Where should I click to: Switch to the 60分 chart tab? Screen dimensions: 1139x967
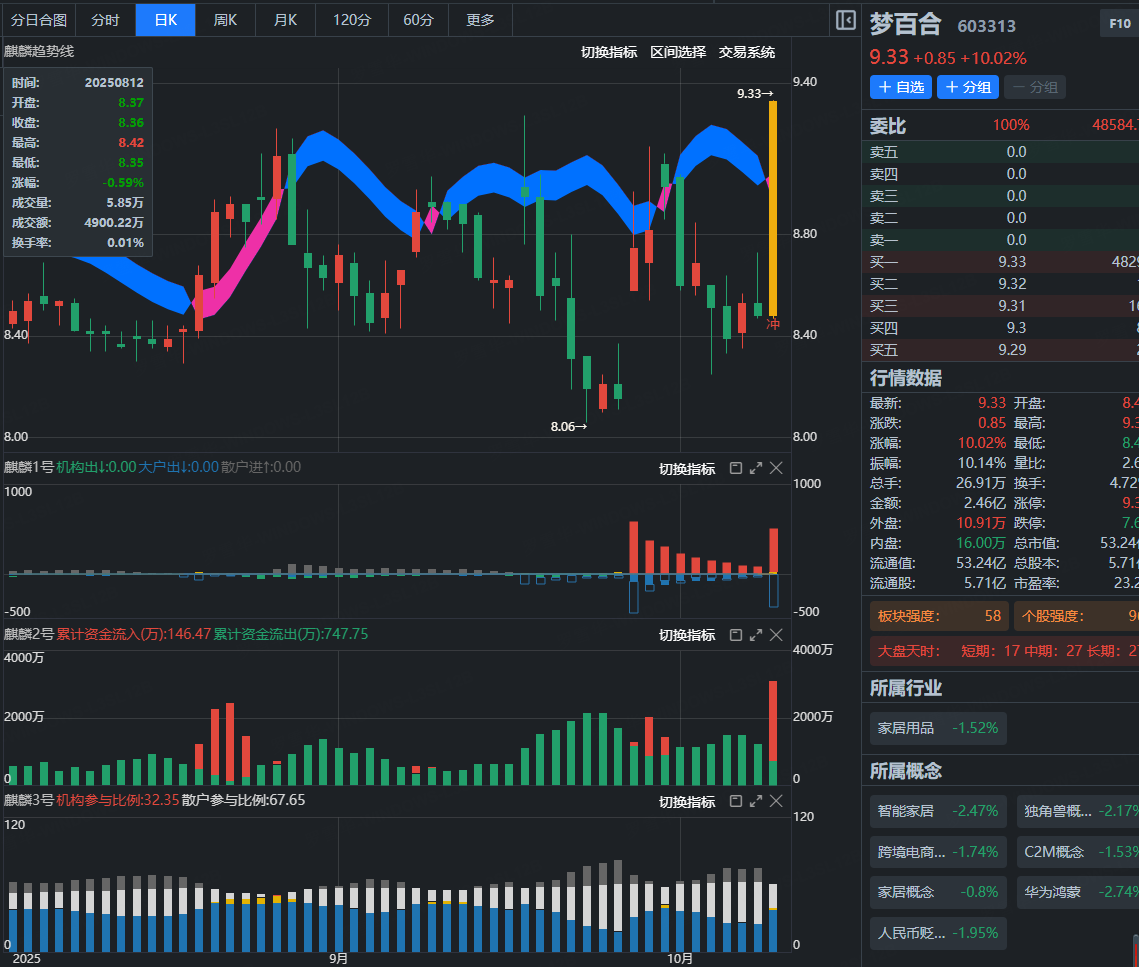coord(418,20)
